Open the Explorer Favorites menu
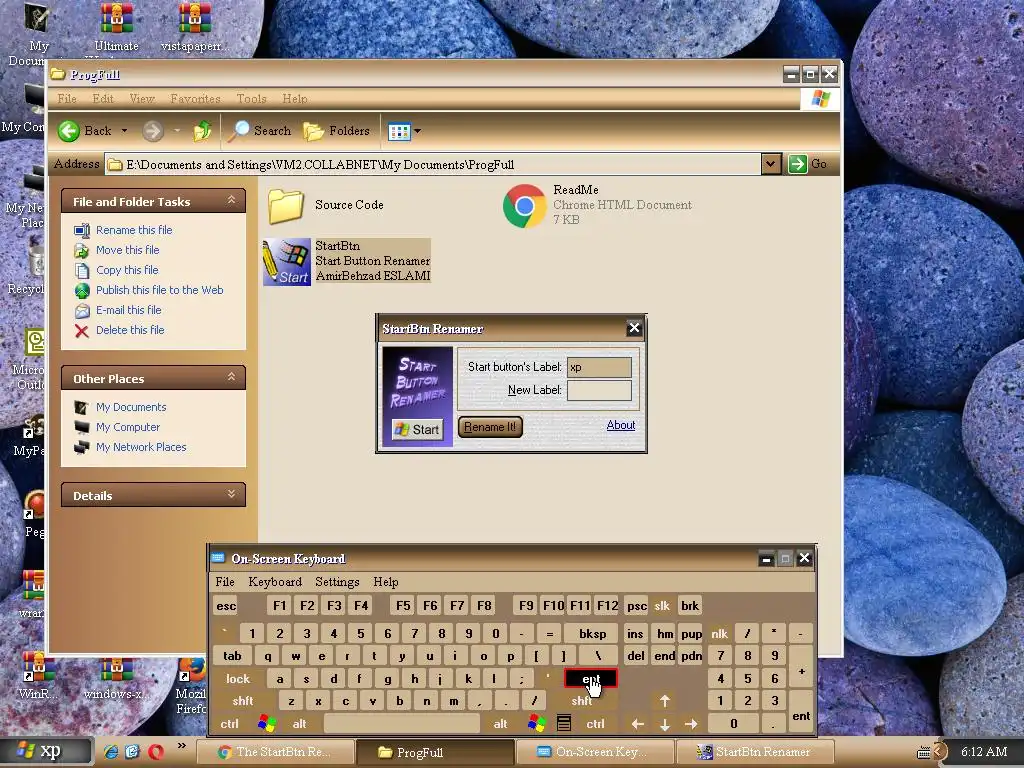Viewport: 1024px width, 768px height. [195, 99]
